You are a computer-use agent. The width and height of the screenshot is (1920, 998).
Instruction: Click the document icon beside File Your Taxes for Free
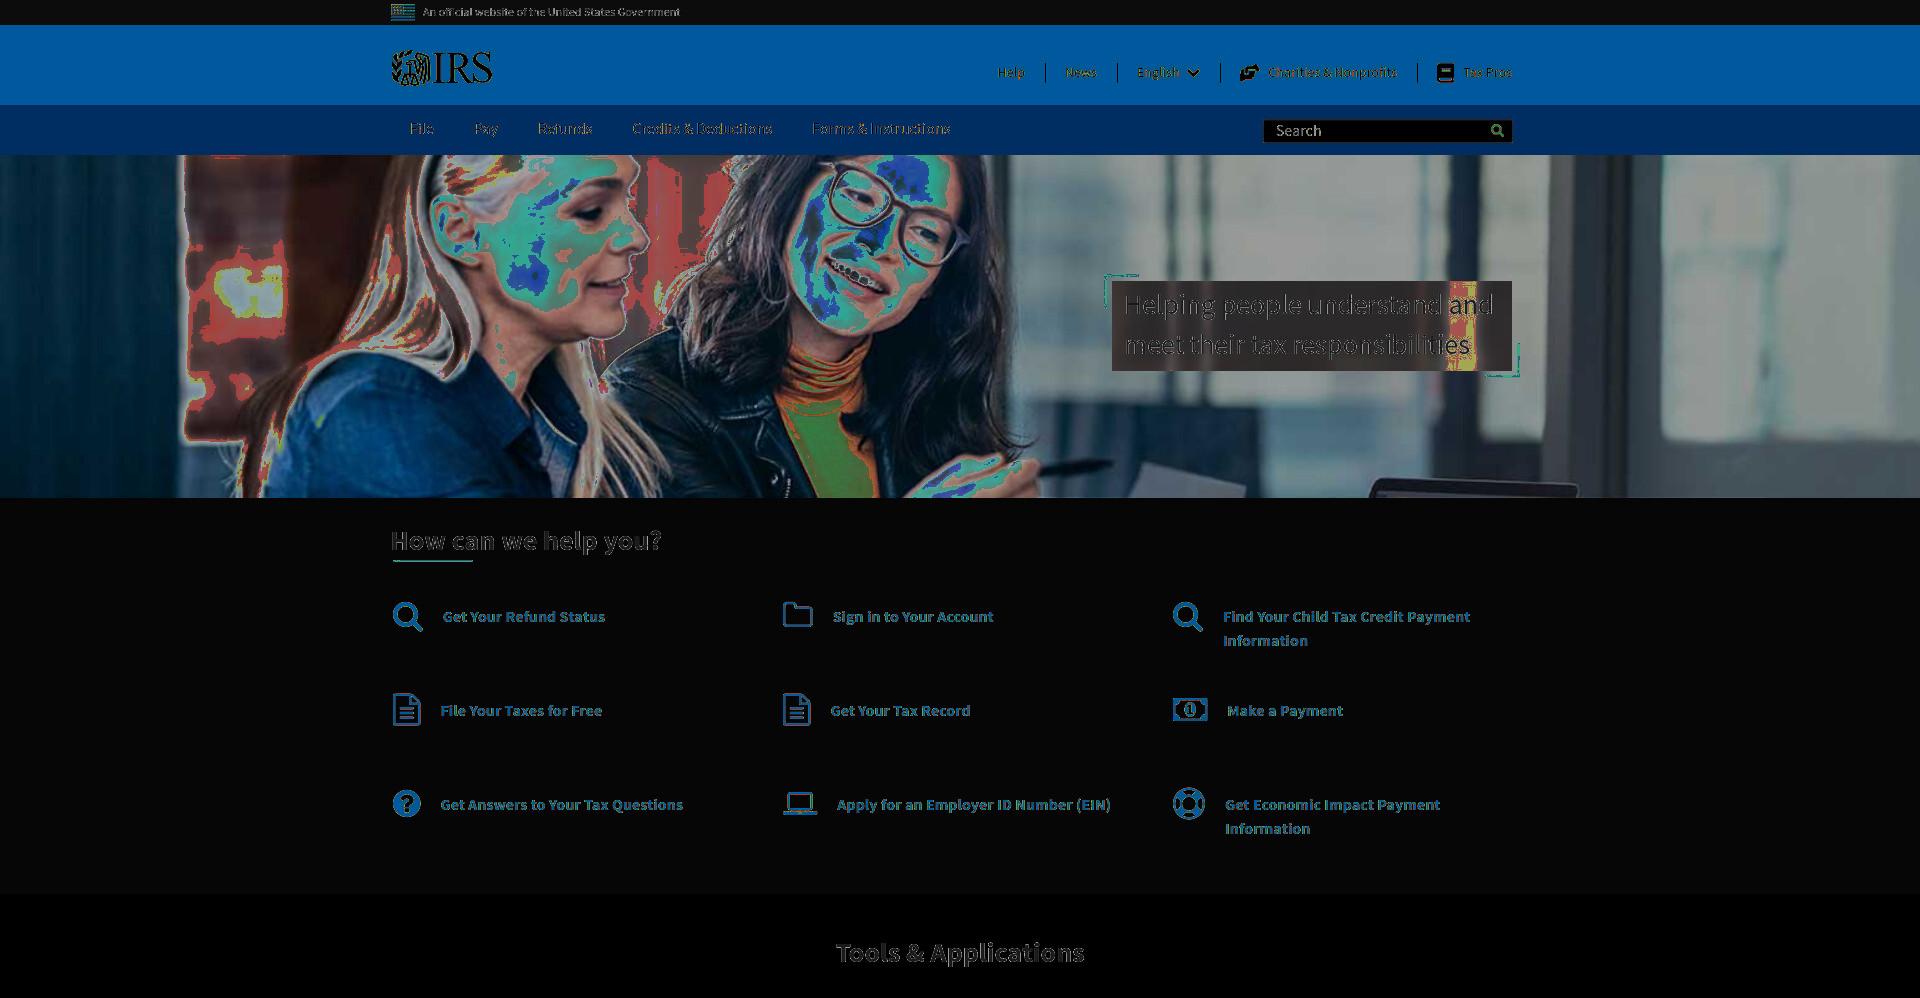pos(406,710)
